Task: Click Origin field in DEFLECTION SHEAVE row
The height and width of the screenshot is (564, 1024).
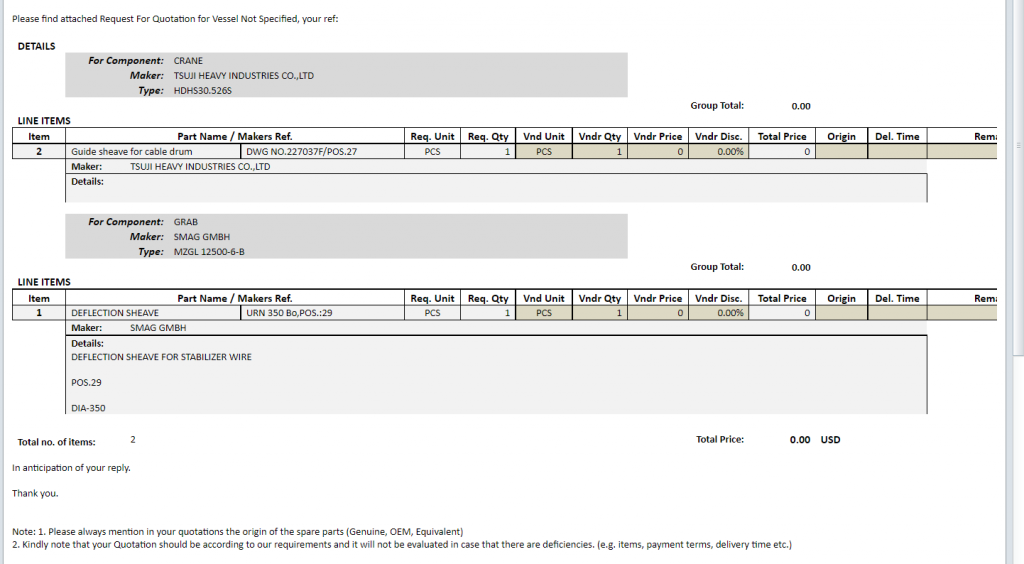Action: point(841,313)
